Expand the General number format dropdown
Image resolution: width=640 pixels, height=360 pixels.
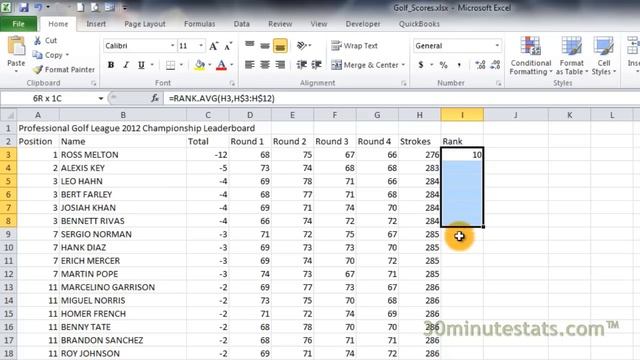click(x=497, y=46)
